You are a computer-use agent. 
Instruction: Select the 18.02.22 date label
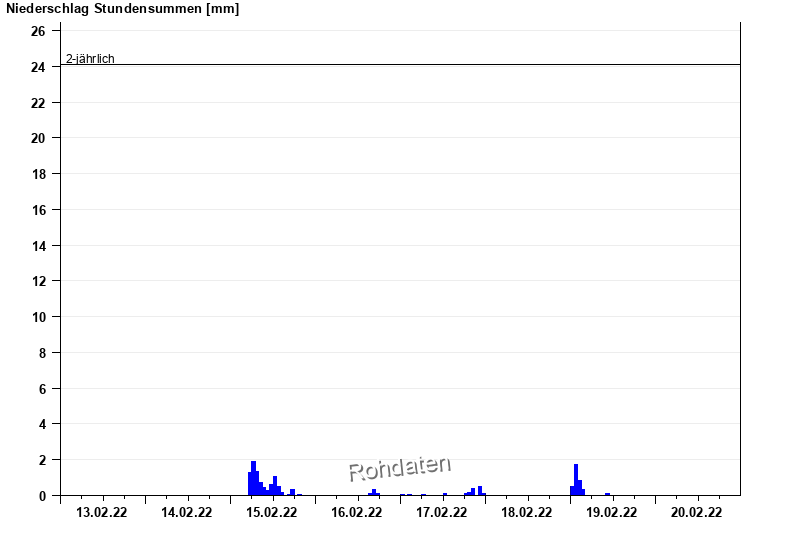pos(527,513)
